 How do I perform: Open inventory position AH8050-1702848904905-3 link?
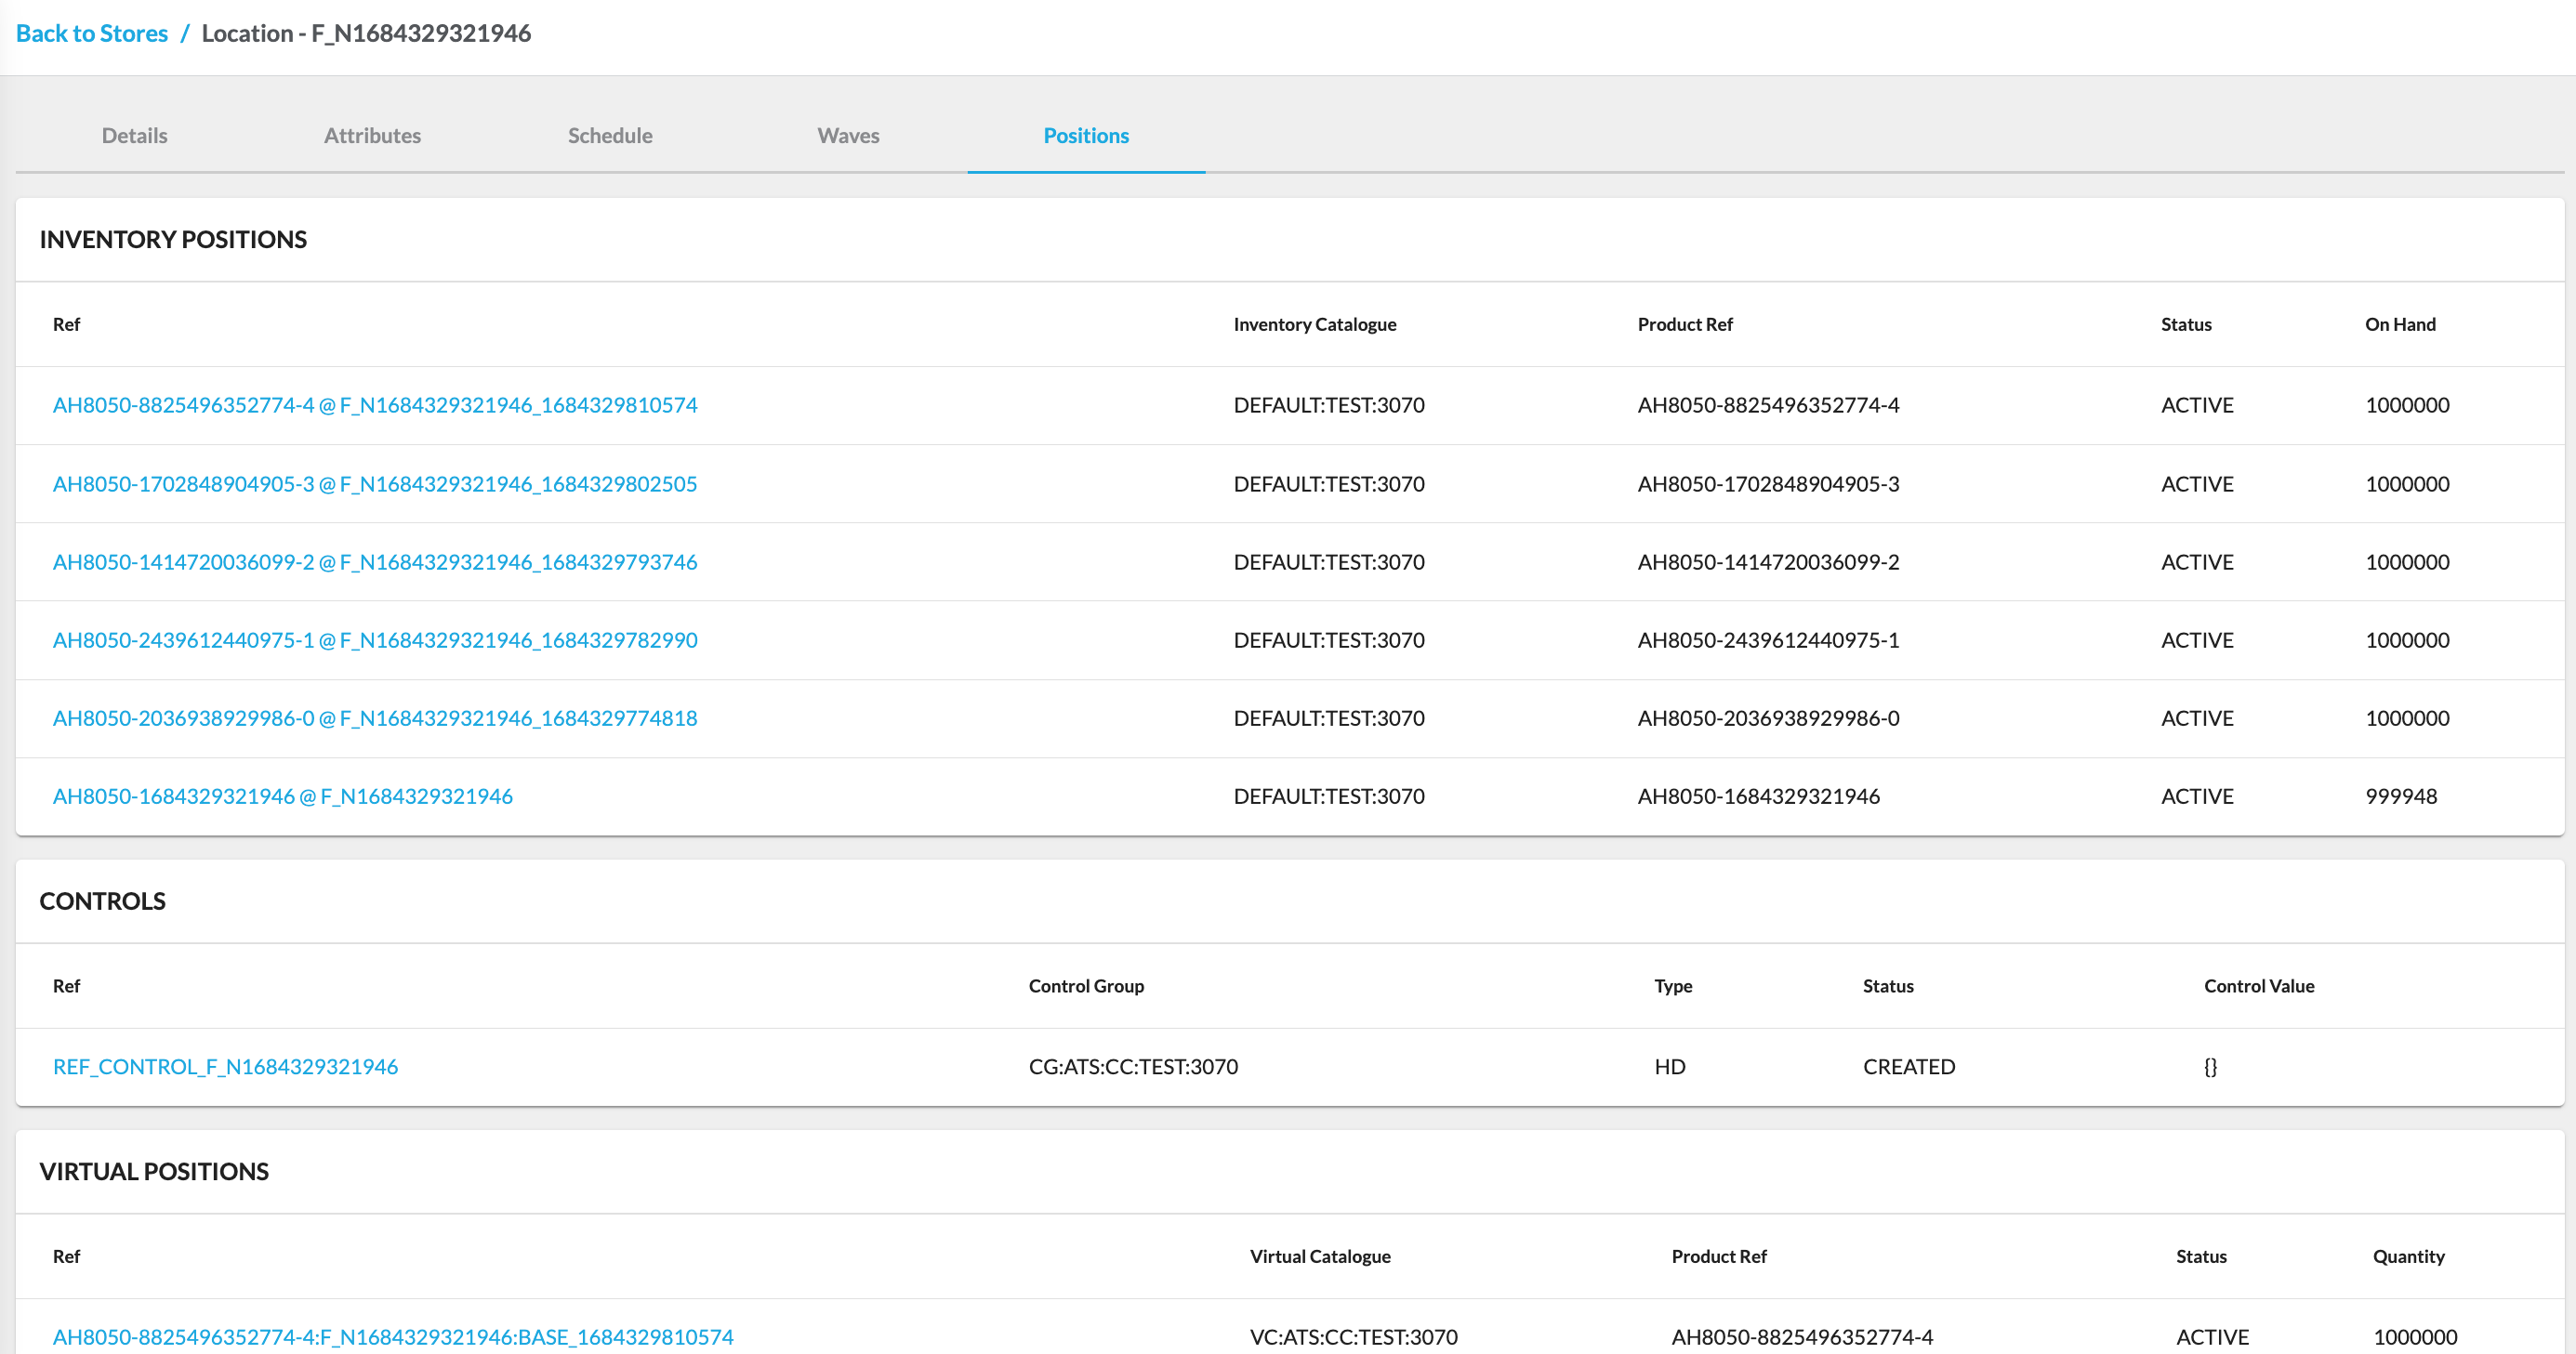[x=375, y=484]
